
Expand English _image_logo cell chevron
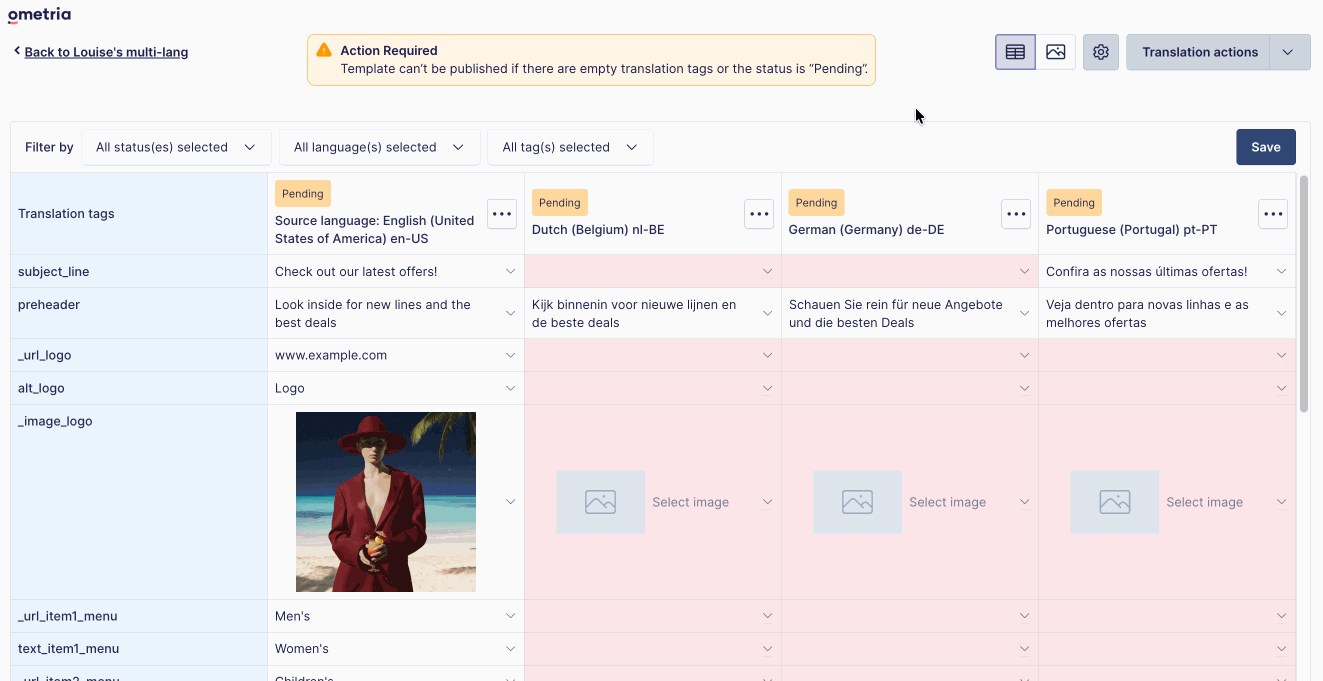pos(510,502)
